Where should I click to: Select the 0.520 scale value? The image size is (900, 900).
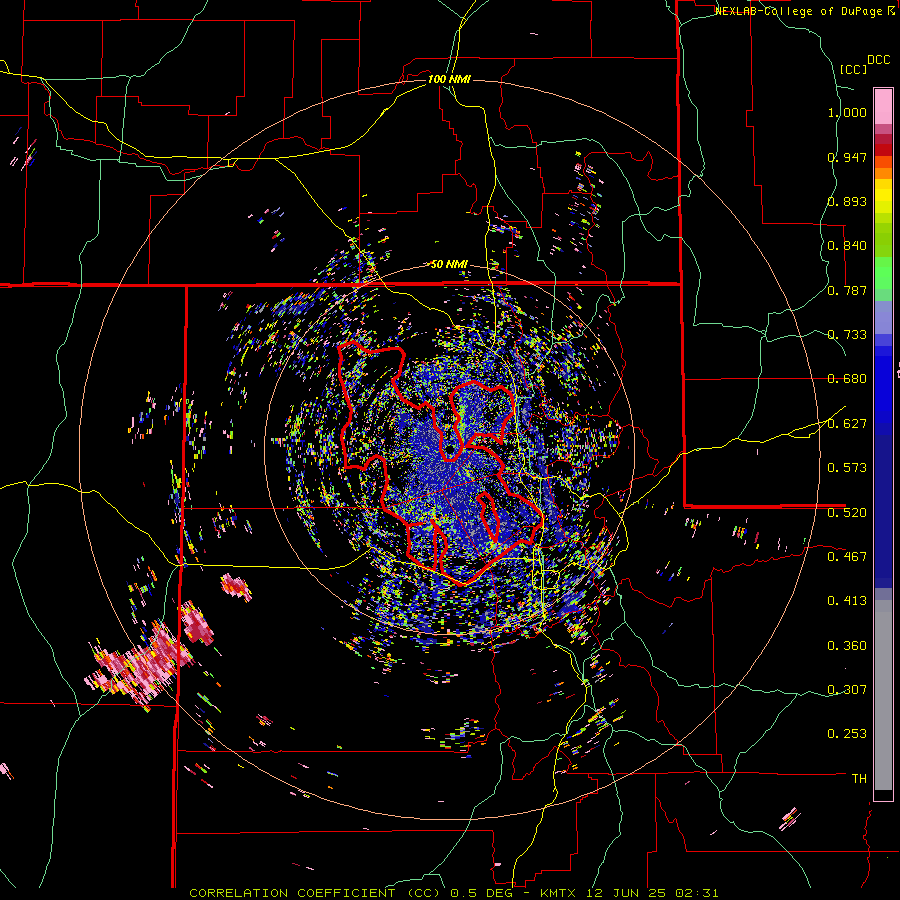pyautogui.click(x=847, y=513)
